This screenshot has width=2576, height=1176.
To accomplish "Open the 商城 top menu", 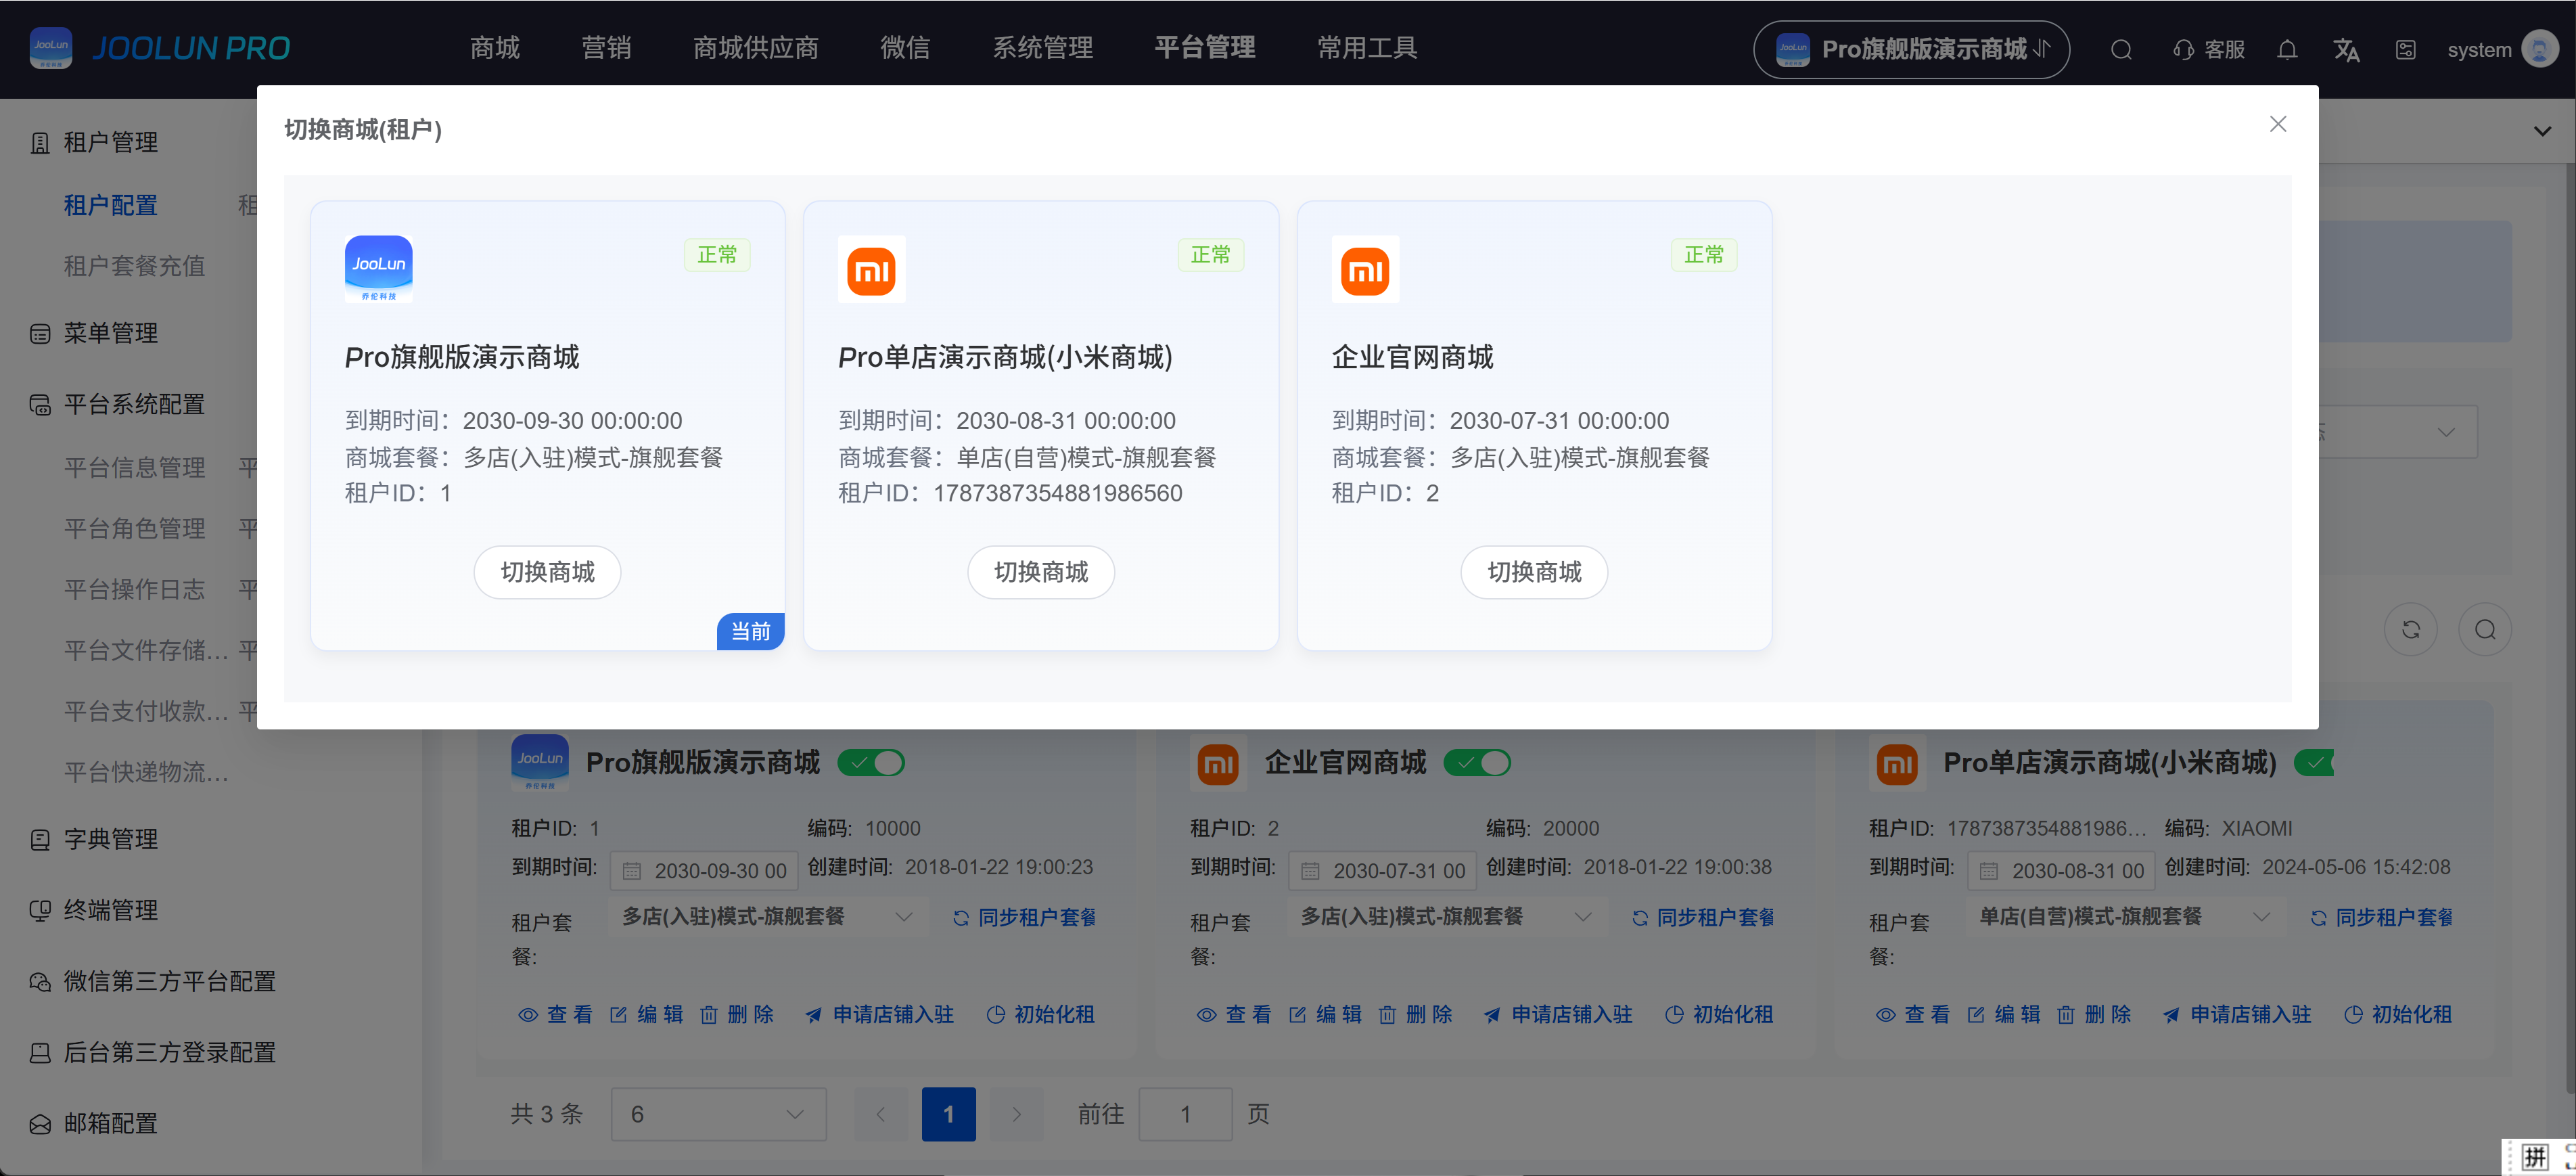I will (x=495, y=48).
